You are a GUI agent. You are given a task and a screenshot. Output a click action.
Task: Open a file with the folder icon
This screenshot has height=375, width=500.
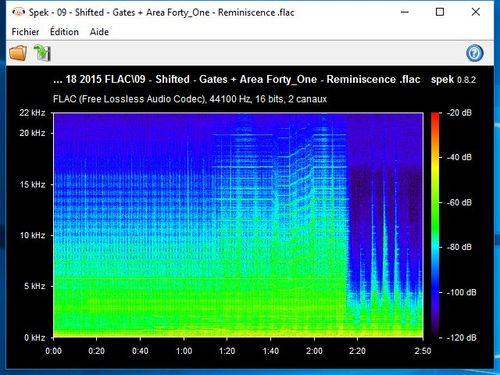(x=18, y=53)
